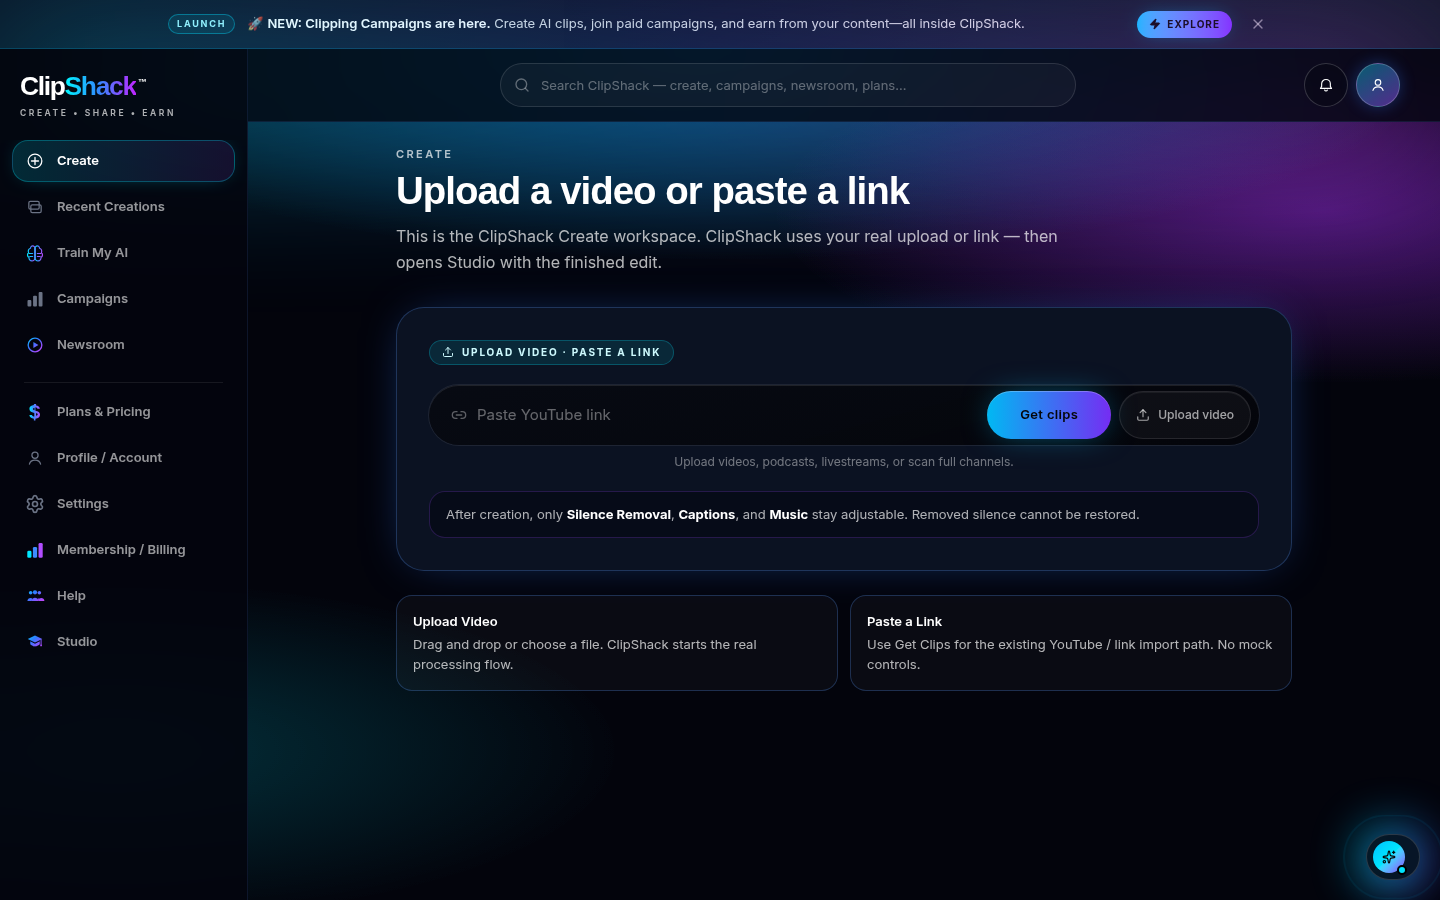The width and height of the screenshot is (1440, 900).
Task: Click the Create plus-circle icon in sidebar
Action: (35, 161)
